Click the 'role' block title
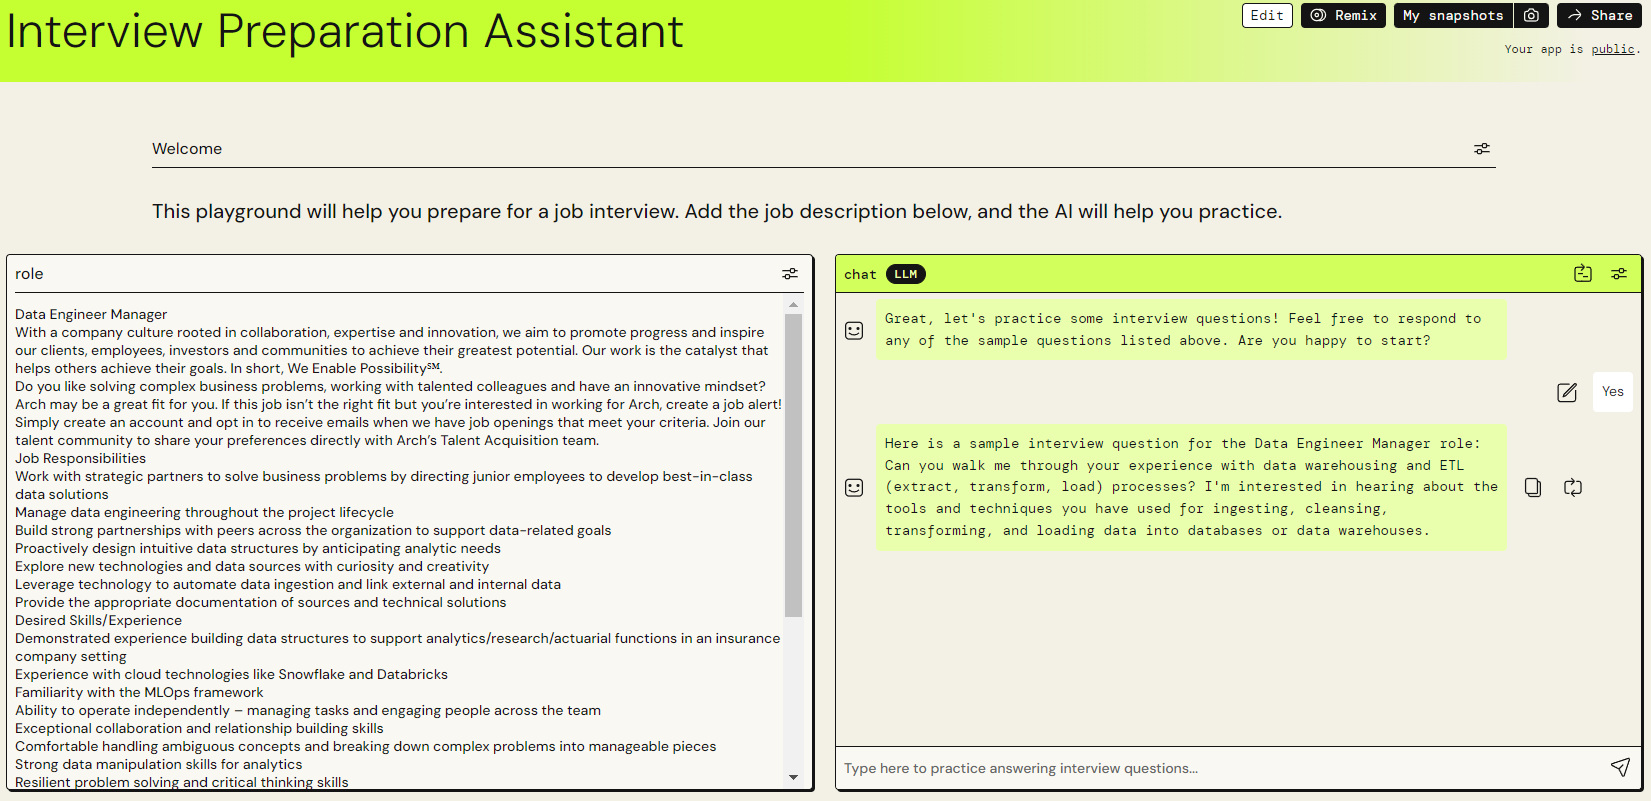This screenshot has width=1651, height=801. (29, 274)
